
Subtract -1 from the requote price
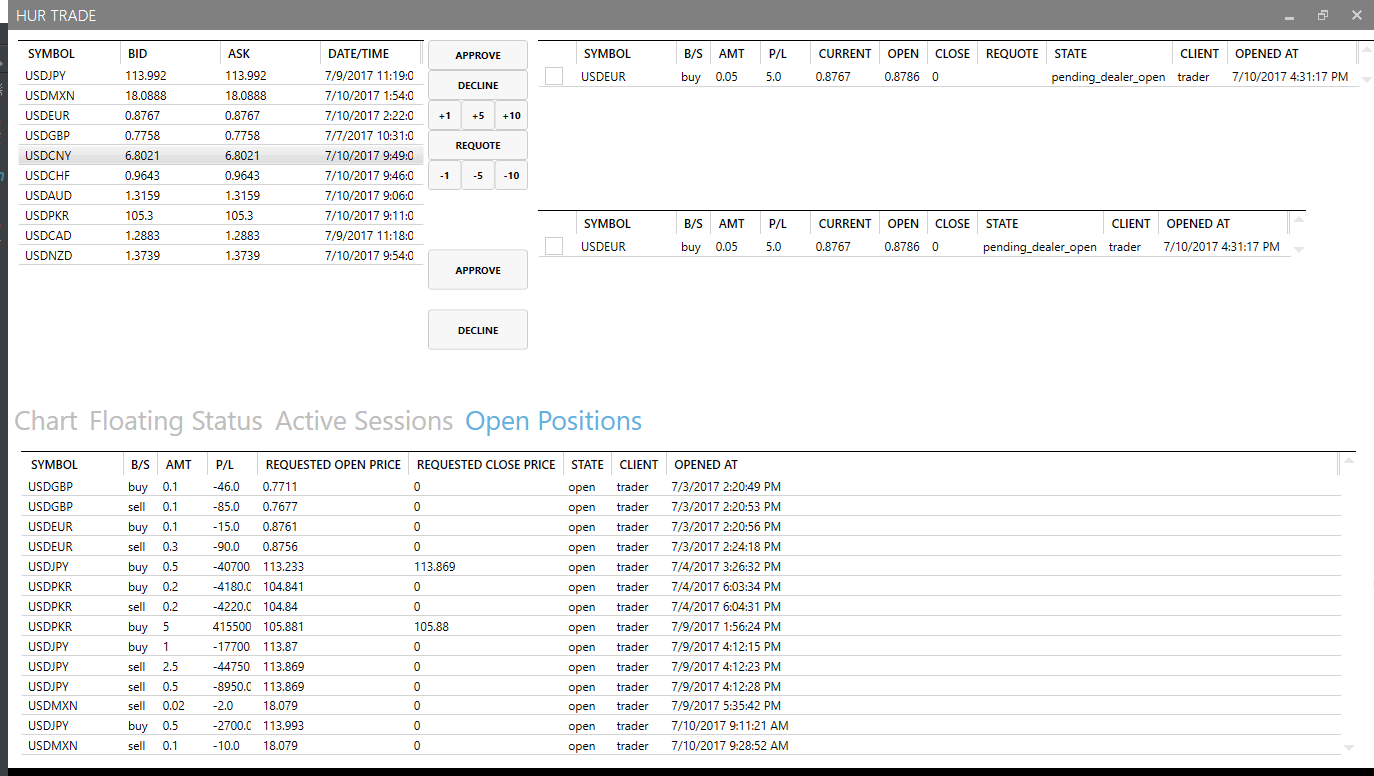click(445, 176)
